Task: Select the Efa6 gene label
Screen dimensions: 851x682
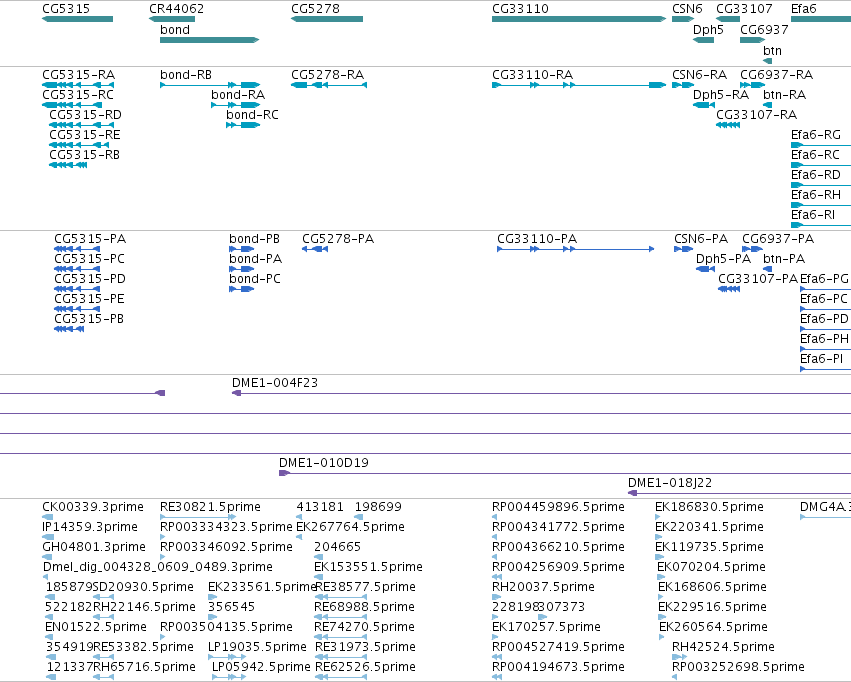Action: tap(804, 9)
